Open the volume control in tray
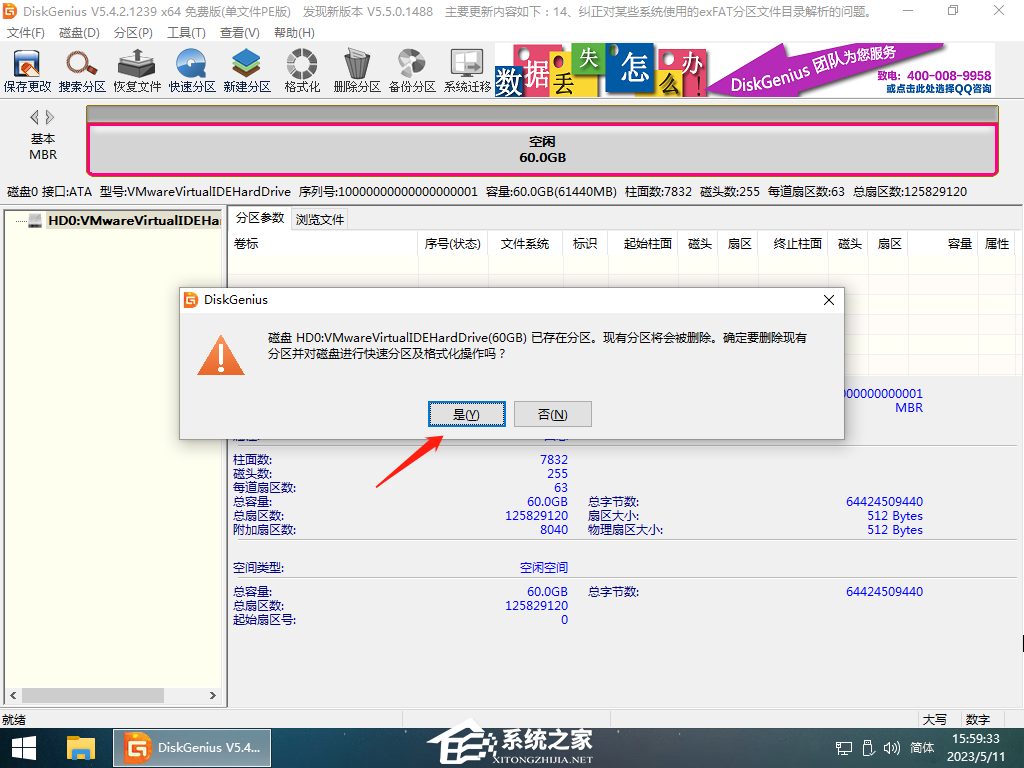 (891, 748)
